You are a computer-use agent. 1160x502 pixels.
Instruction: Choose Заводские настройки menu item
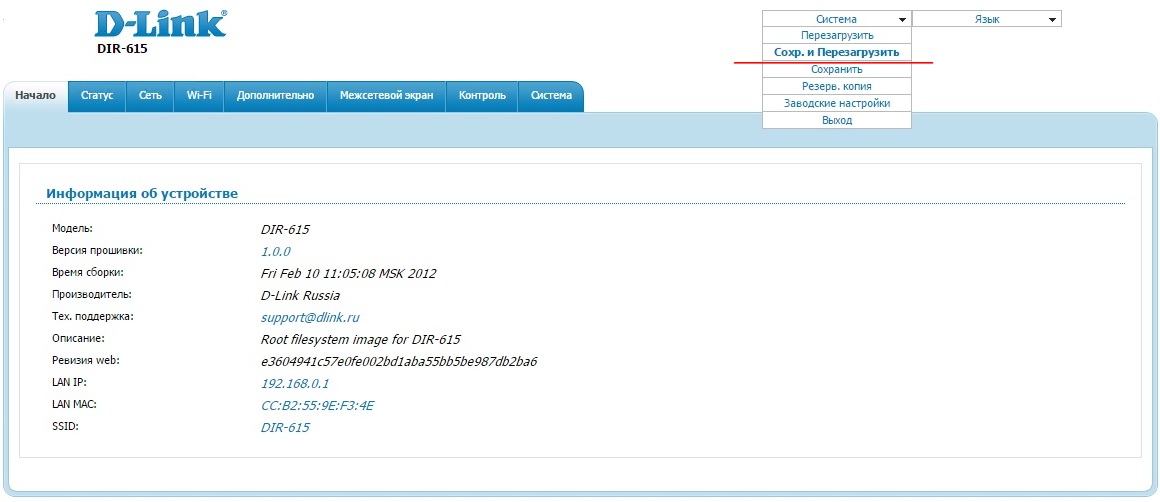coord(837,104)
